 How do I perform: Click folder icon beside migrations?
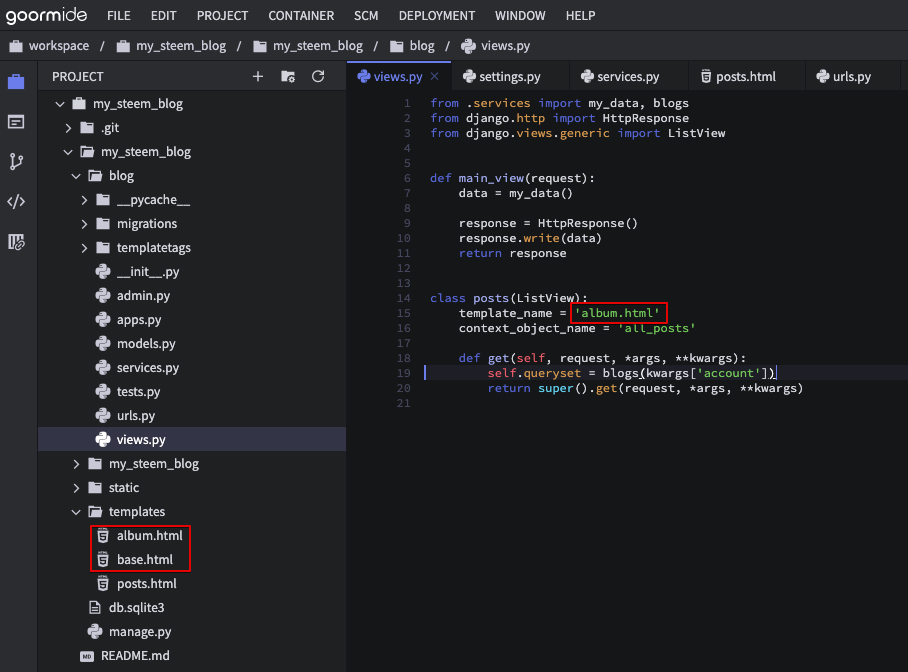(103, 223)
